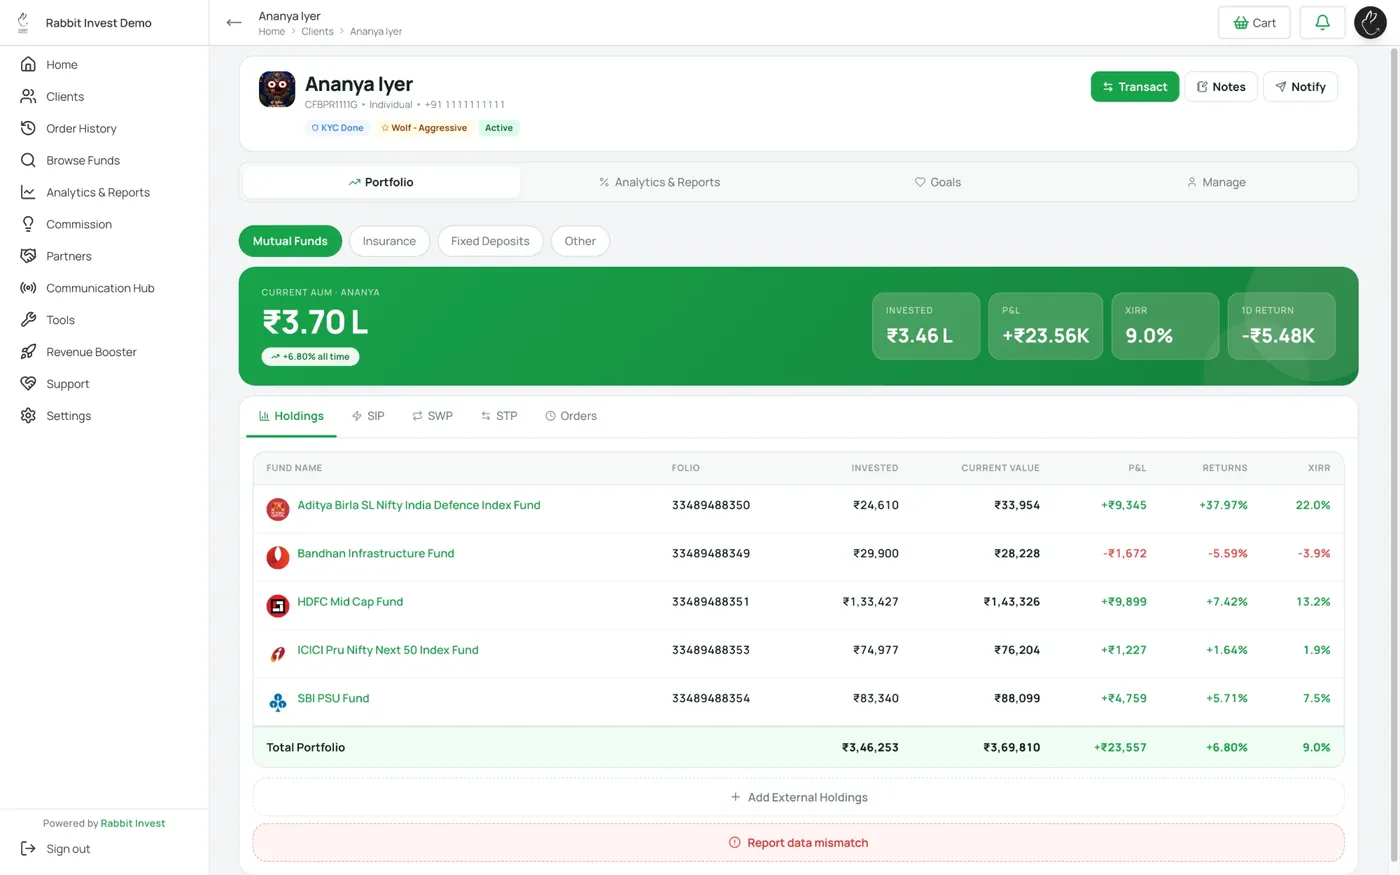Click the profile avatar in top right
This screenshot has height=875, width=1400.
1370,22
